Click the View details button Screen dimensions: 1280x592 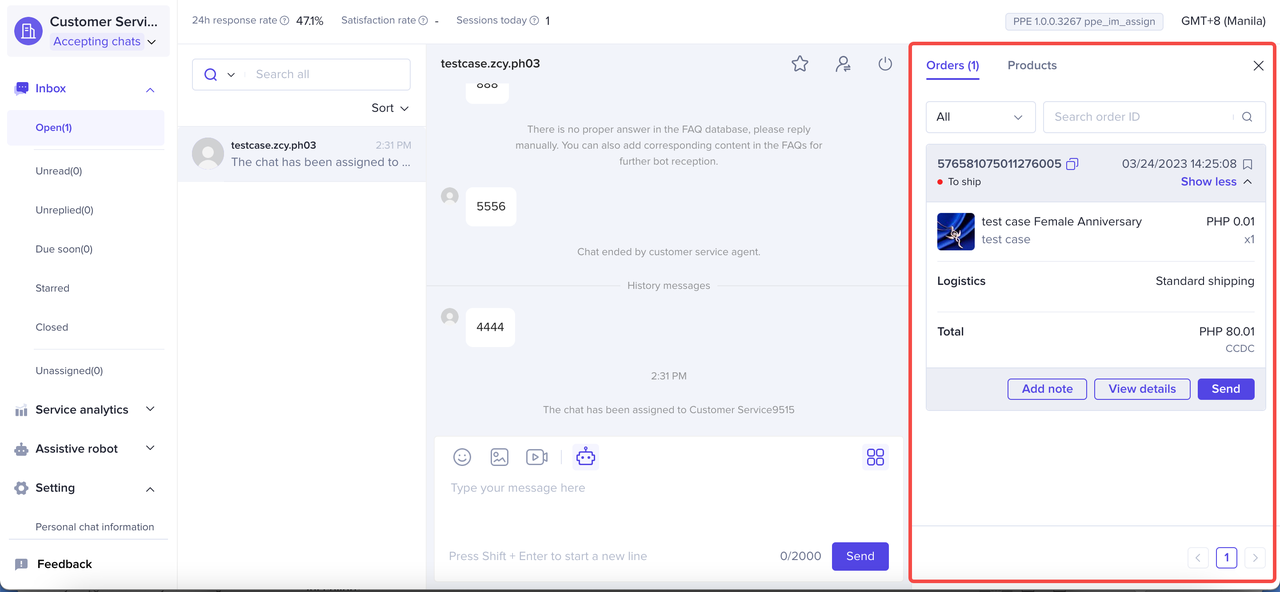[1142, 389]
